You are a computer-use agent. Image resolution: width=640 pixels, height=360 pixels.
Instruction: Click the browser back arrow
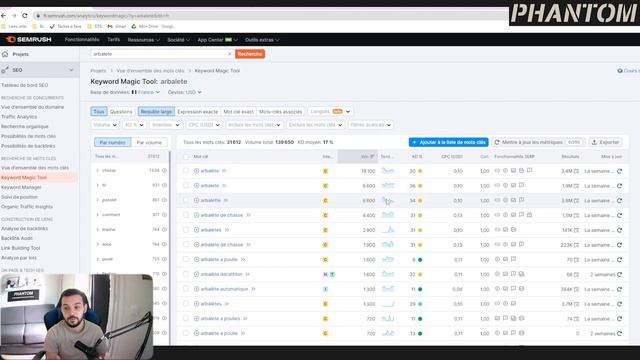pos(4,16)
